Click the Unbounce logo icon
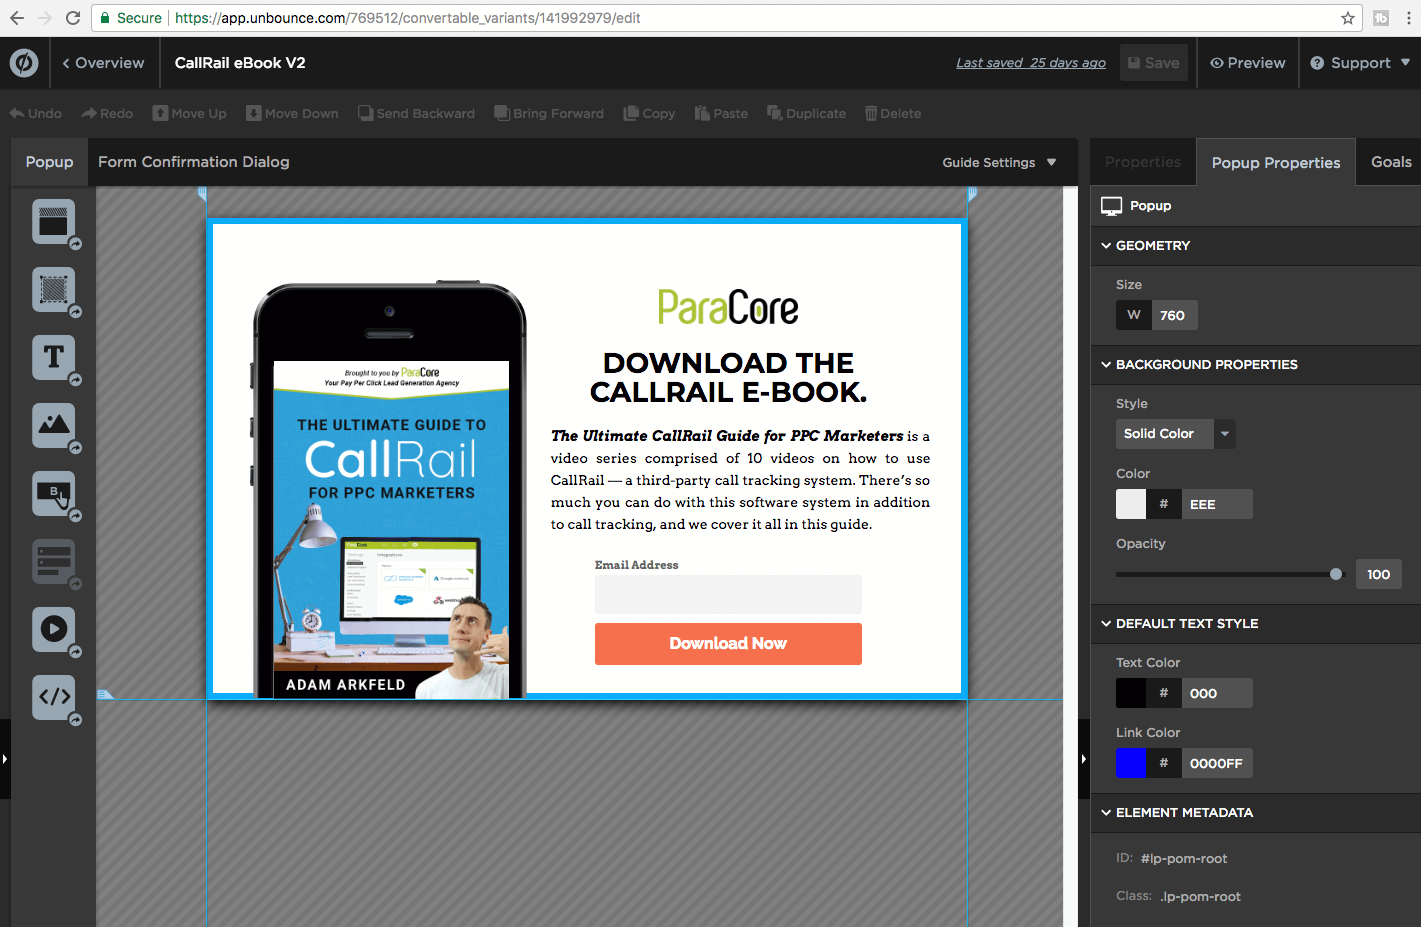The width and height of the screenshot is (1421, 927). coord(24,63)
